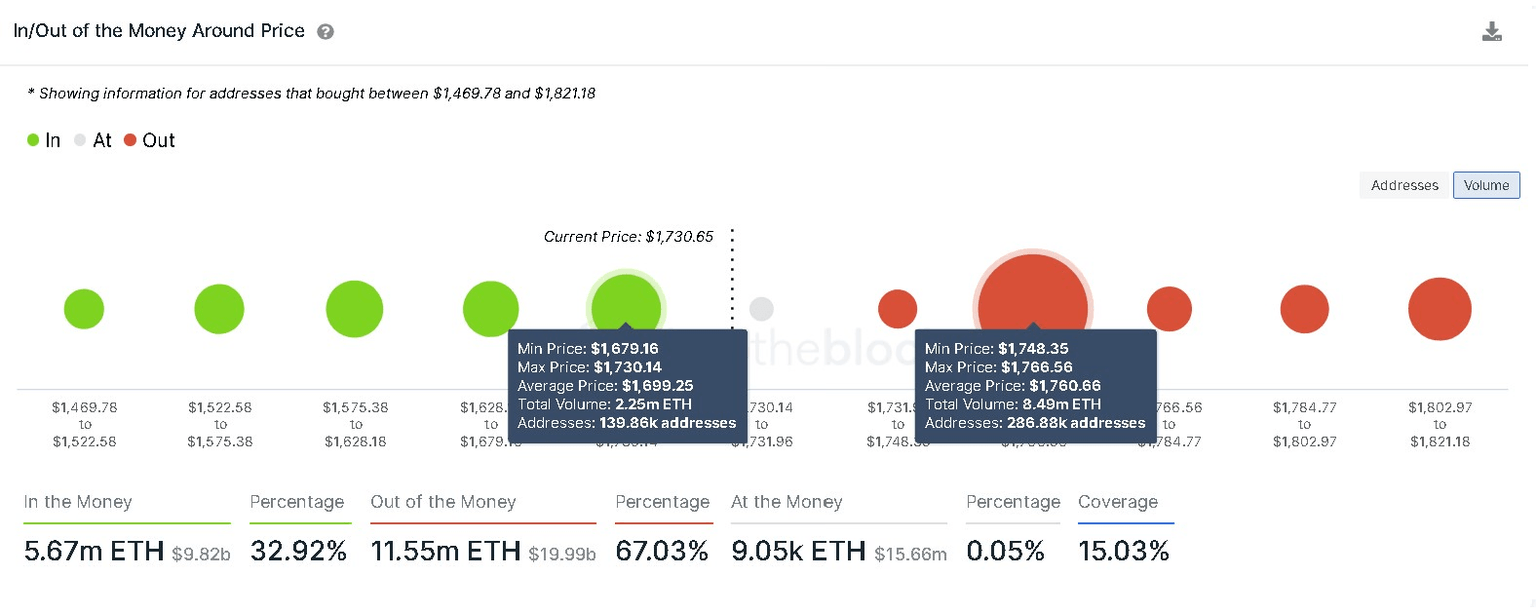1536x613 pixels.
Task: Toggle the 'Out' legend item
Action: [x=148, y=140]
